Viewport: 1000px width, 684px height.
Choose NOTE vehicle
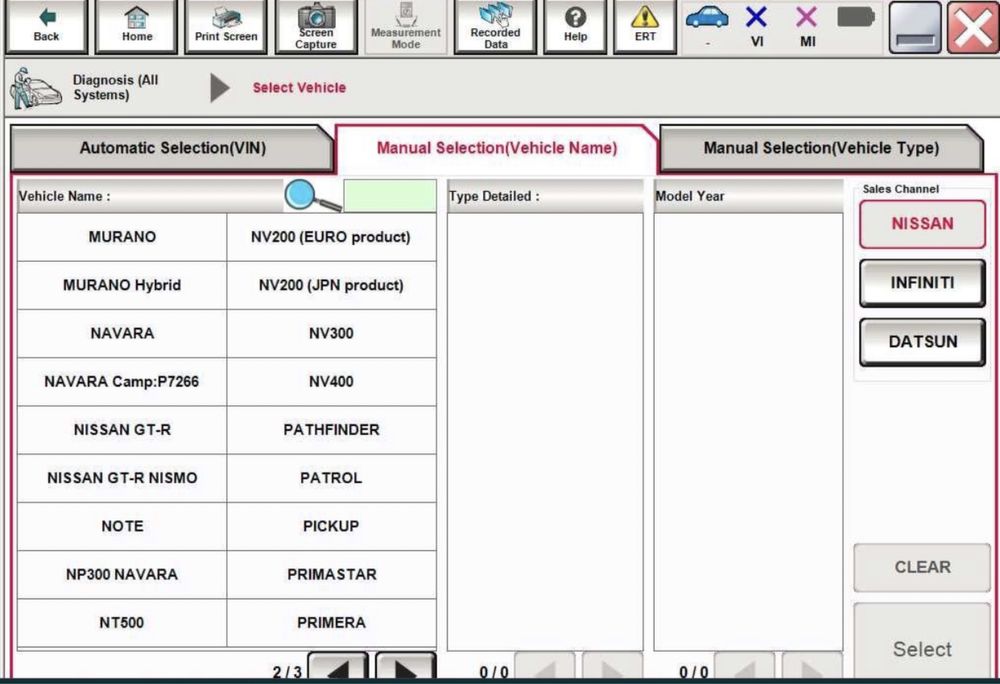tap(122, 526)
